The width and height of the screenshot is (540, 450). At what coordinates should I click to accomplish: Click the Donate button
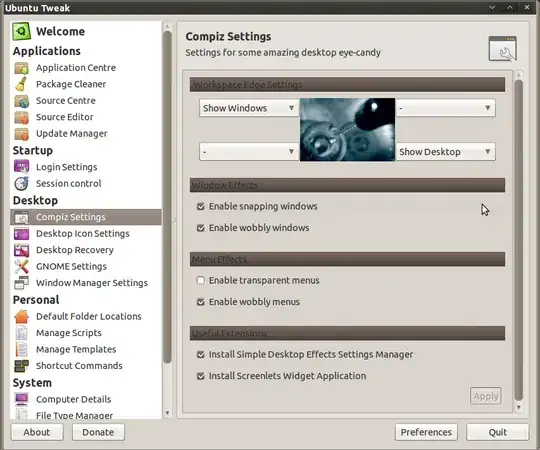[98, 432]
